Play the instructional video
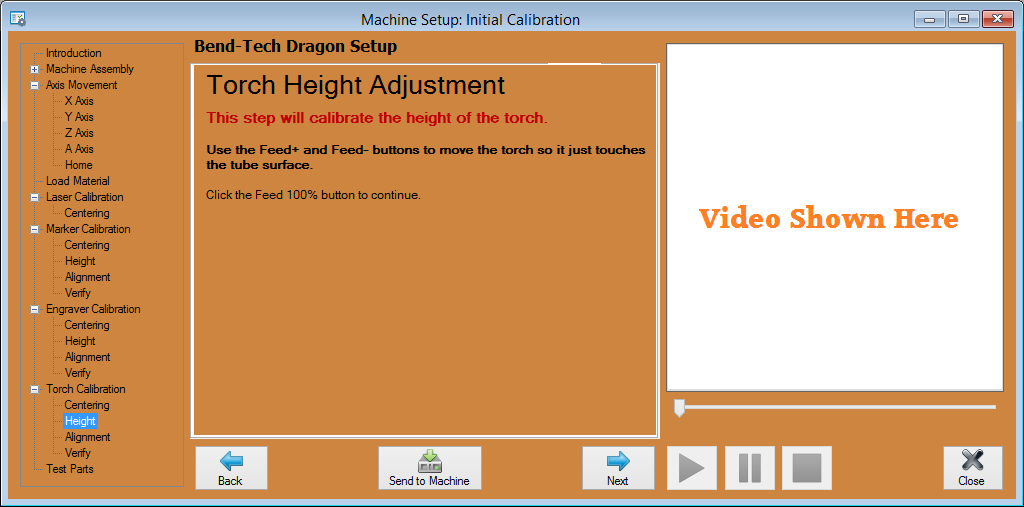The height and width of the screenshot is (507, 1024). 692,468
